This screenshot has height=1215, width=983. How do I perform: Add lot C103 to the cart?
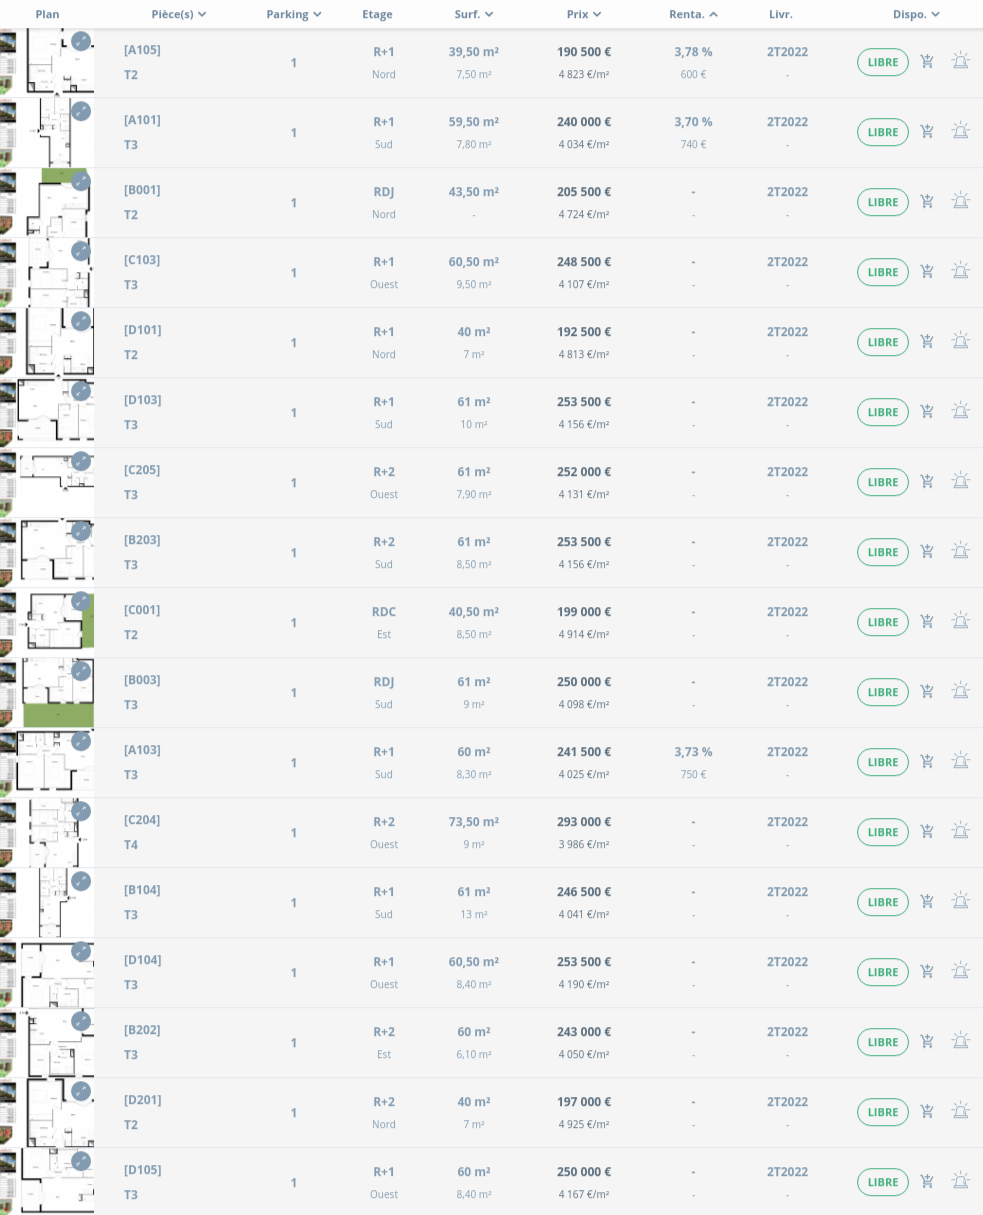(927, 272)
